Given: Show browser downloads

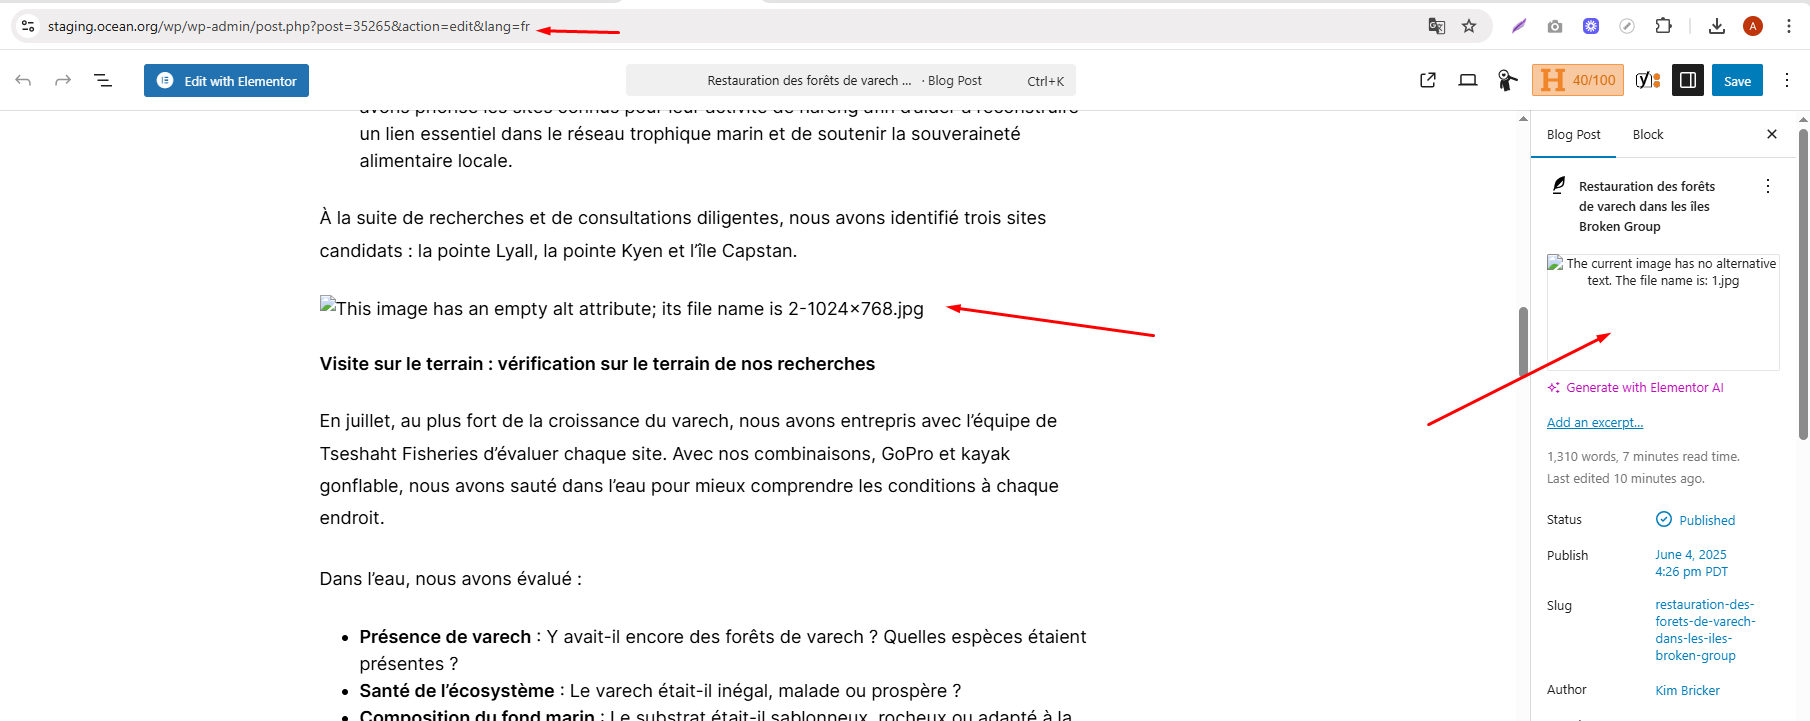Looking at the screenshot, I should tap(1717, 26).
